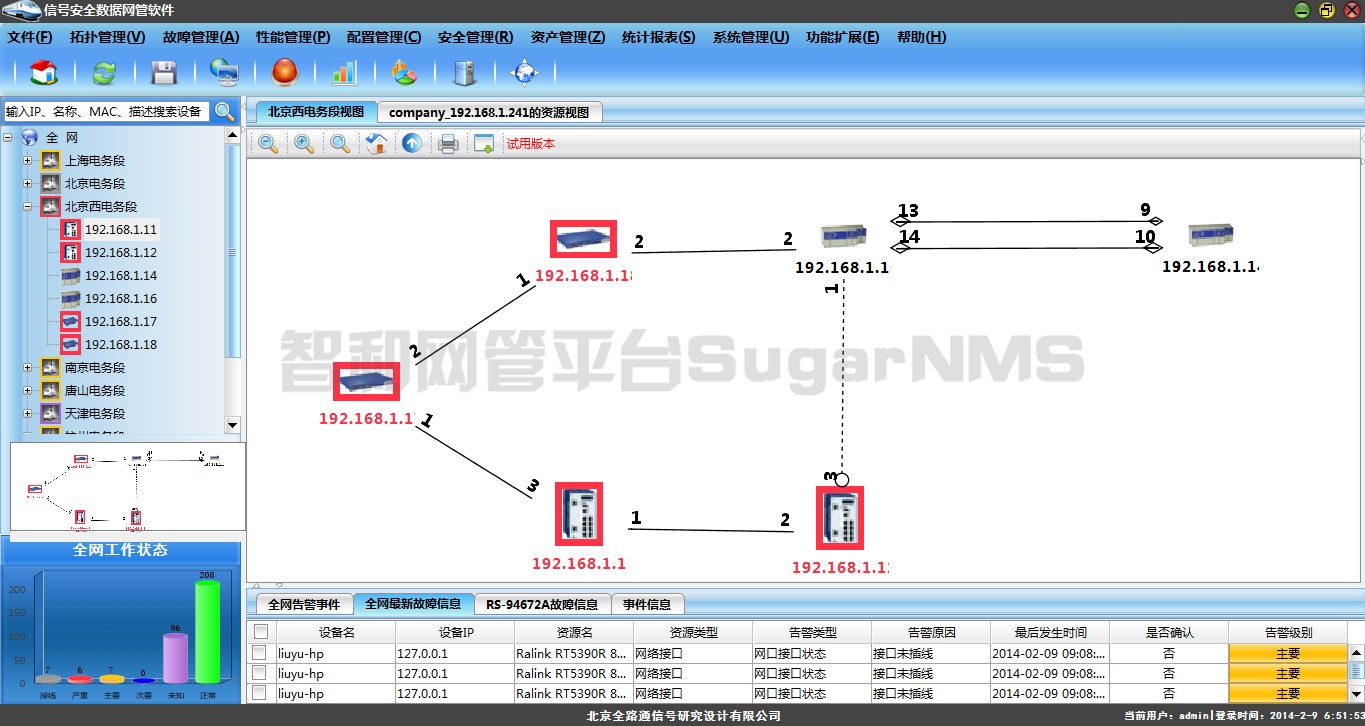Select the 192.168.1.14 device node in topology
The height and width of the screenshot is (726, 1365).
1210,236
